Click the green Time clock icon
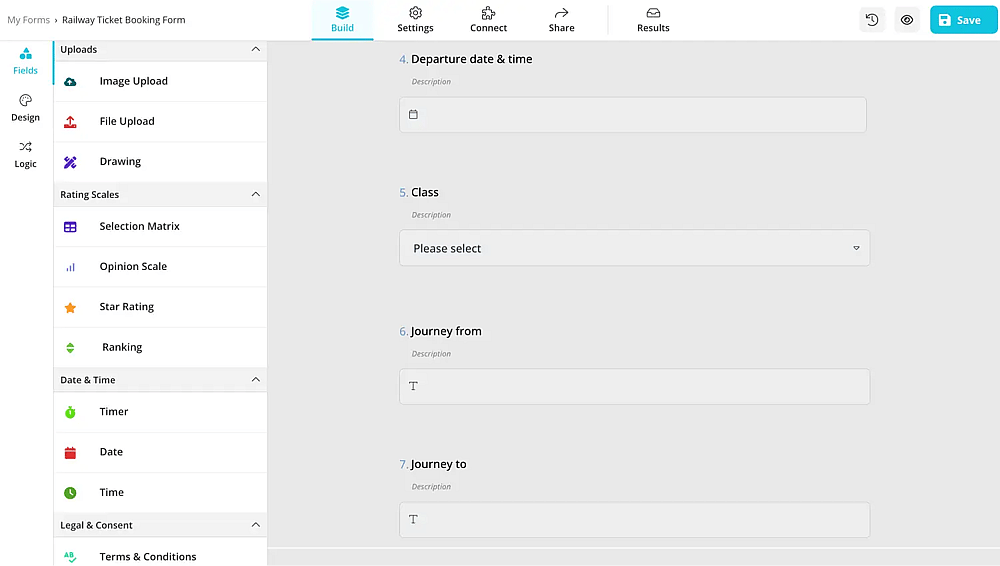1000x566 pixels. click(x=70, y=493)
